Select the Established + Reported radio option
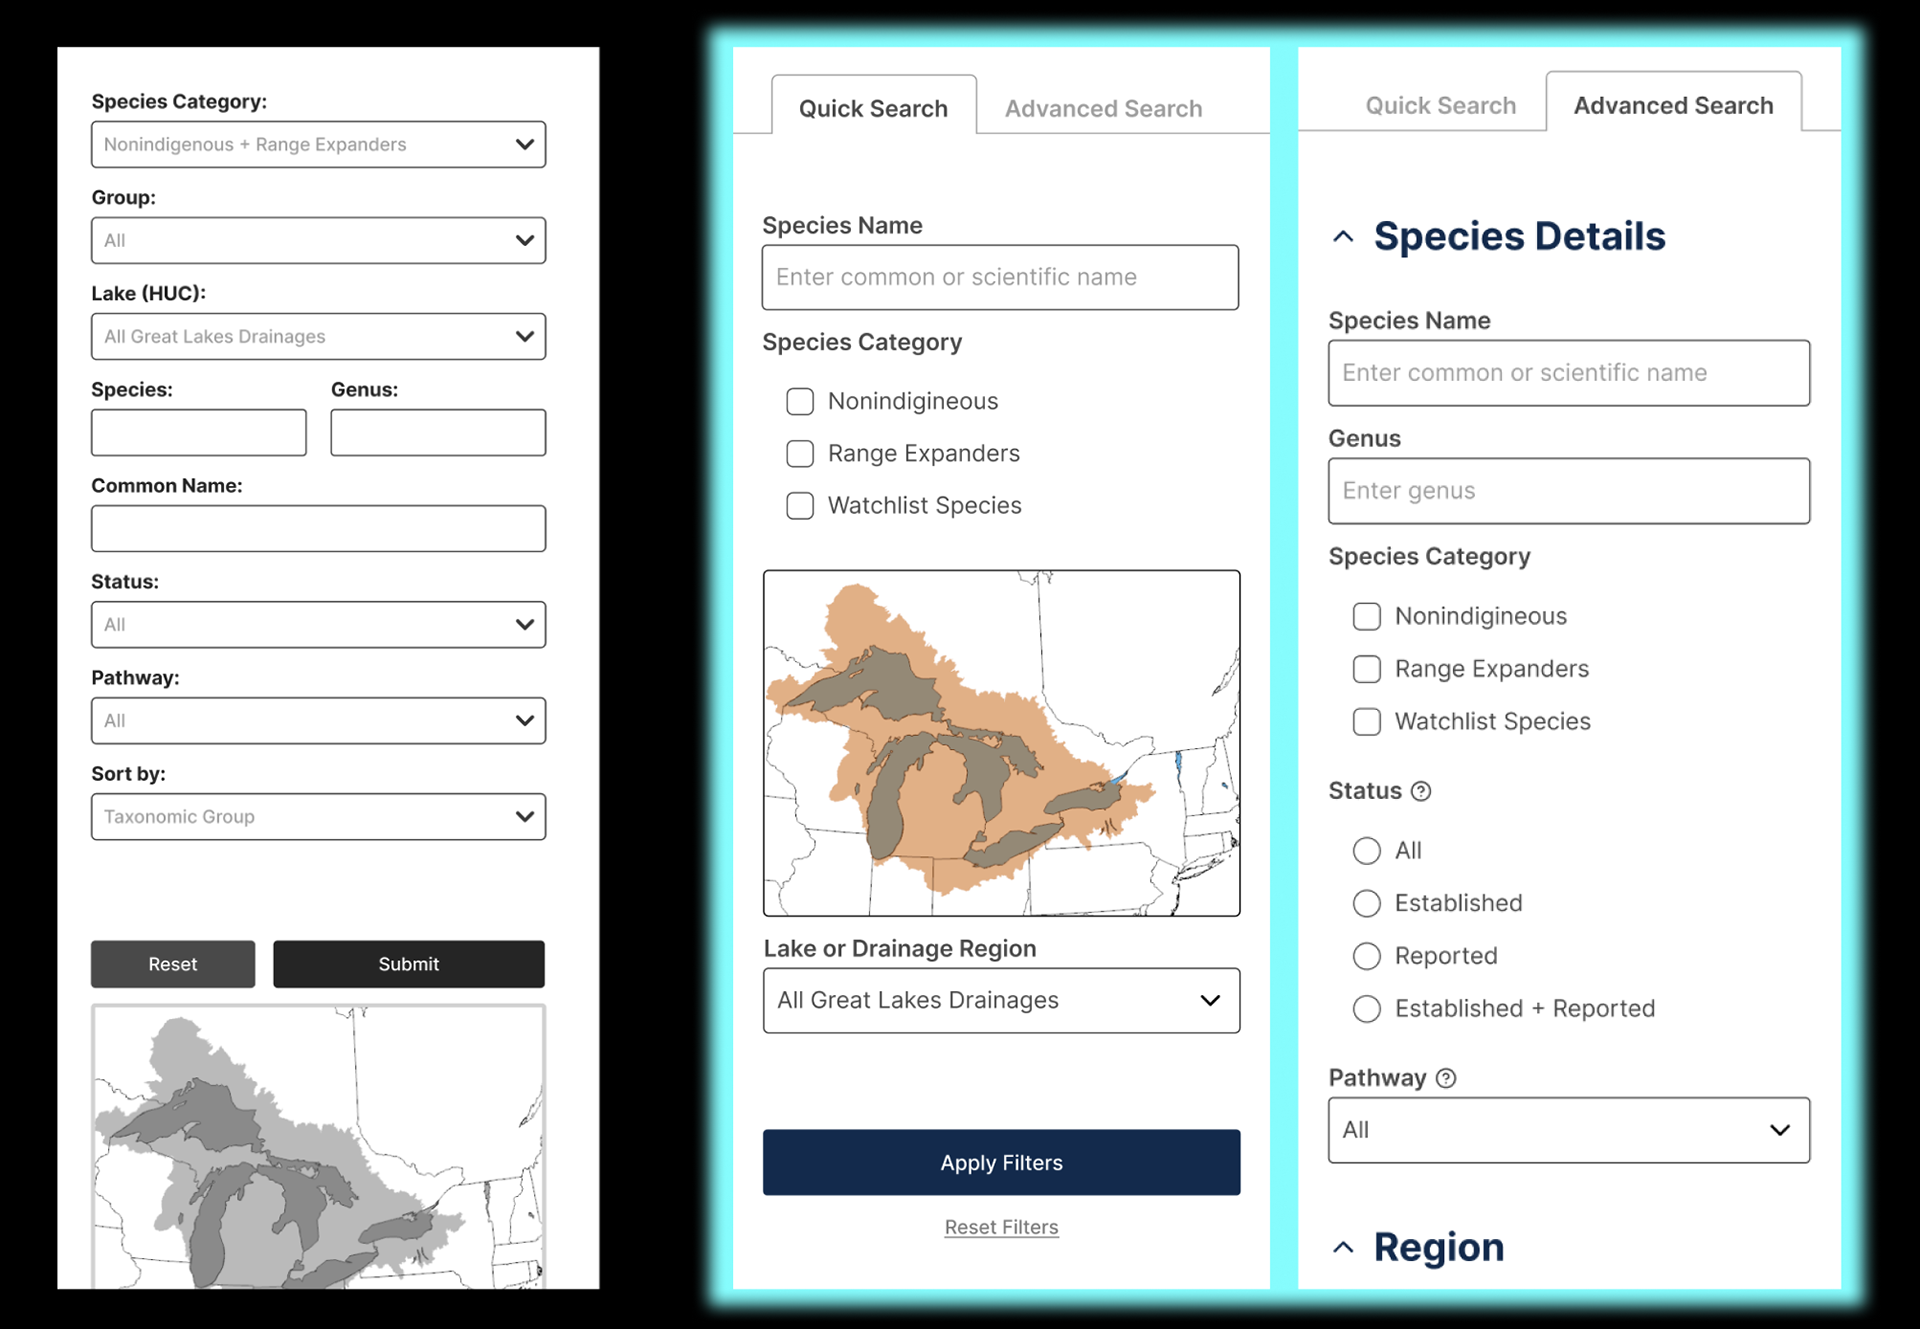Viewport: 1920px width, 1329px height. pos(1366,1008)
